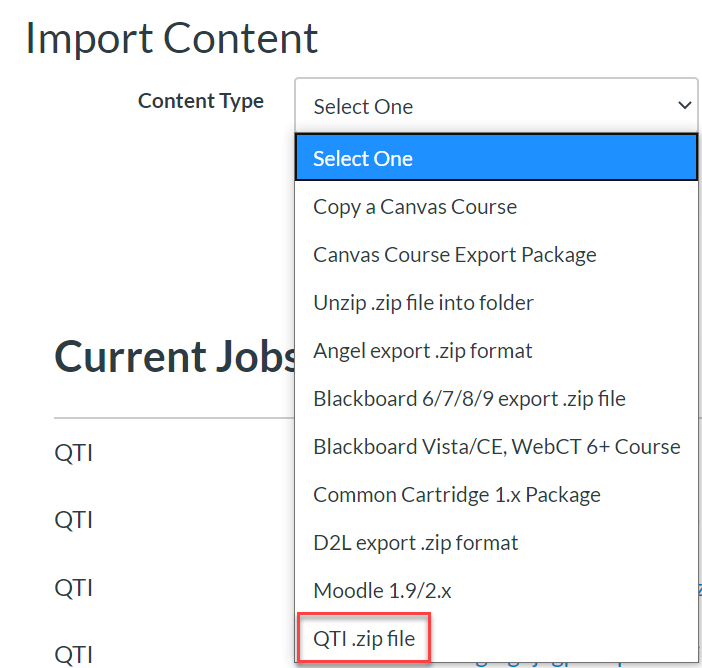Click the Content Type label
The height and width of the screenshot is (668, 702).
[x=201, y=101]
